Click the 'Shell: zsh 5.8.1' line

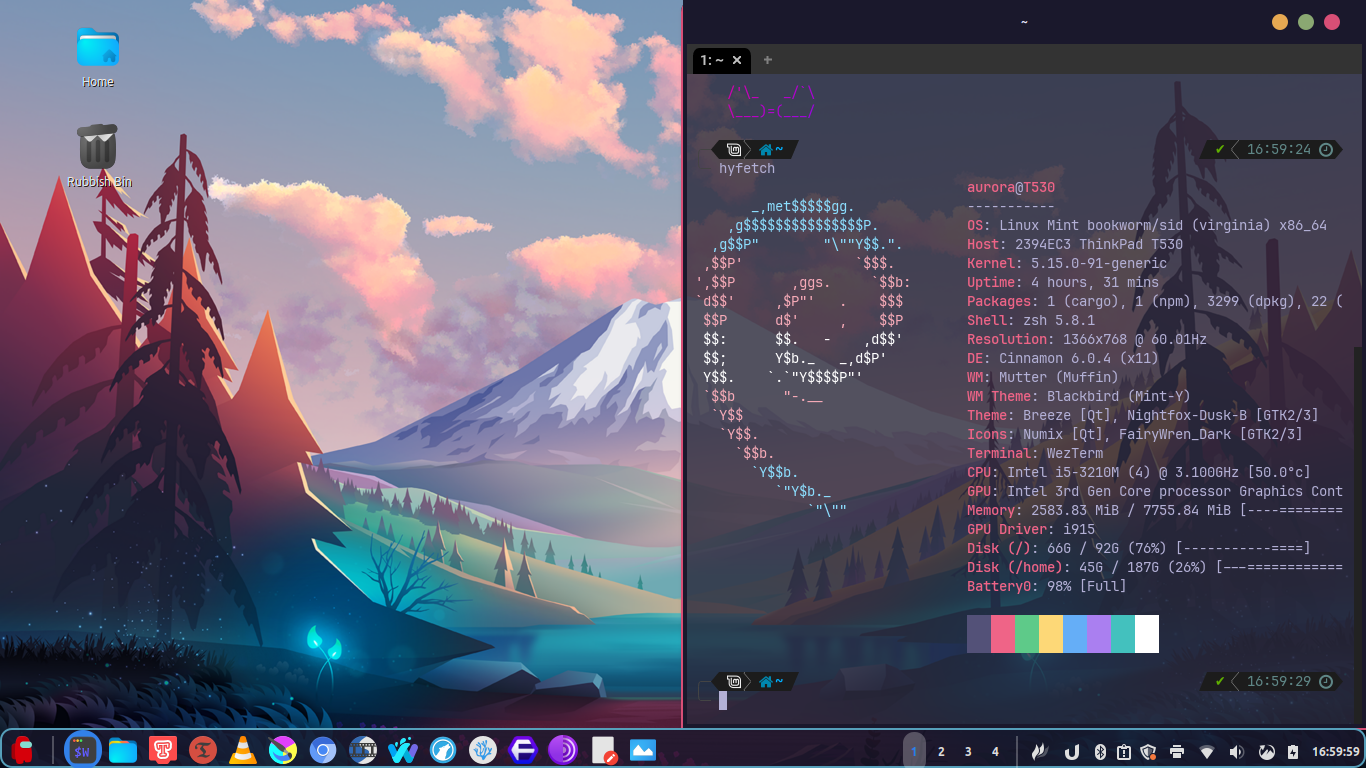click(x=1031, y=321)
